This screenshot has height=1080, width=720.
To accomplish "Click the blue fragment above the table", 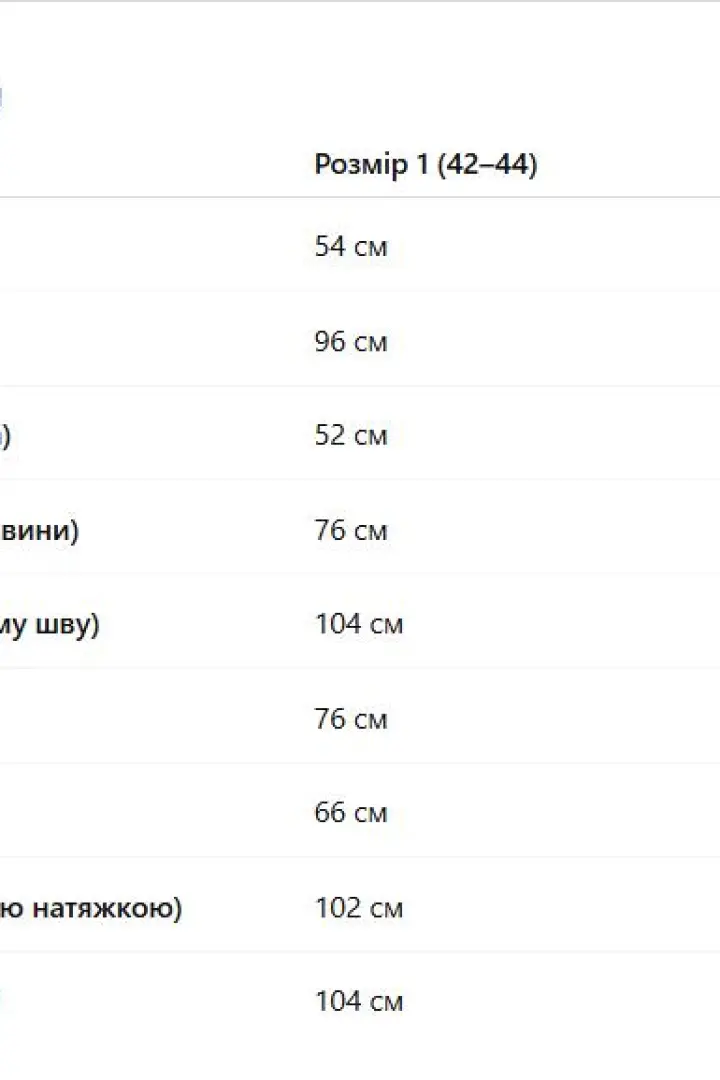I will pos(1,97).
